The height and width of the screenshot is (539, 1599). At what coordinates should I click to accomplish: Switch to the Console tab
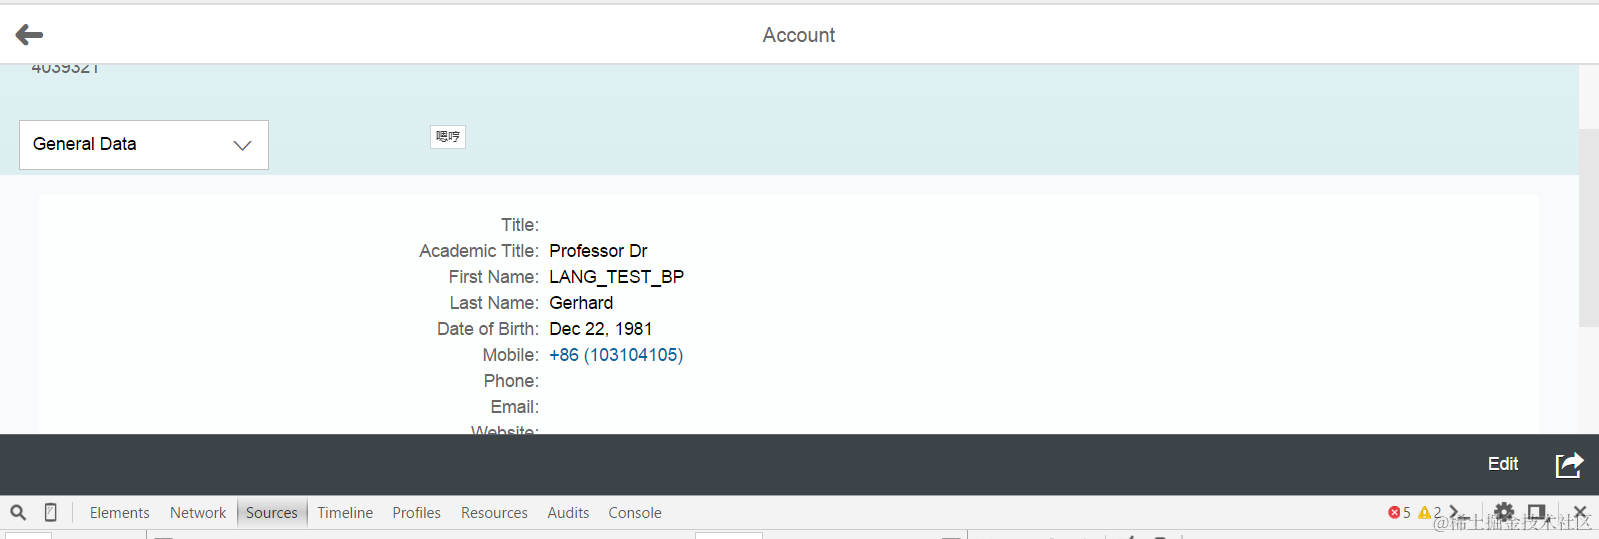coord(635,513)
